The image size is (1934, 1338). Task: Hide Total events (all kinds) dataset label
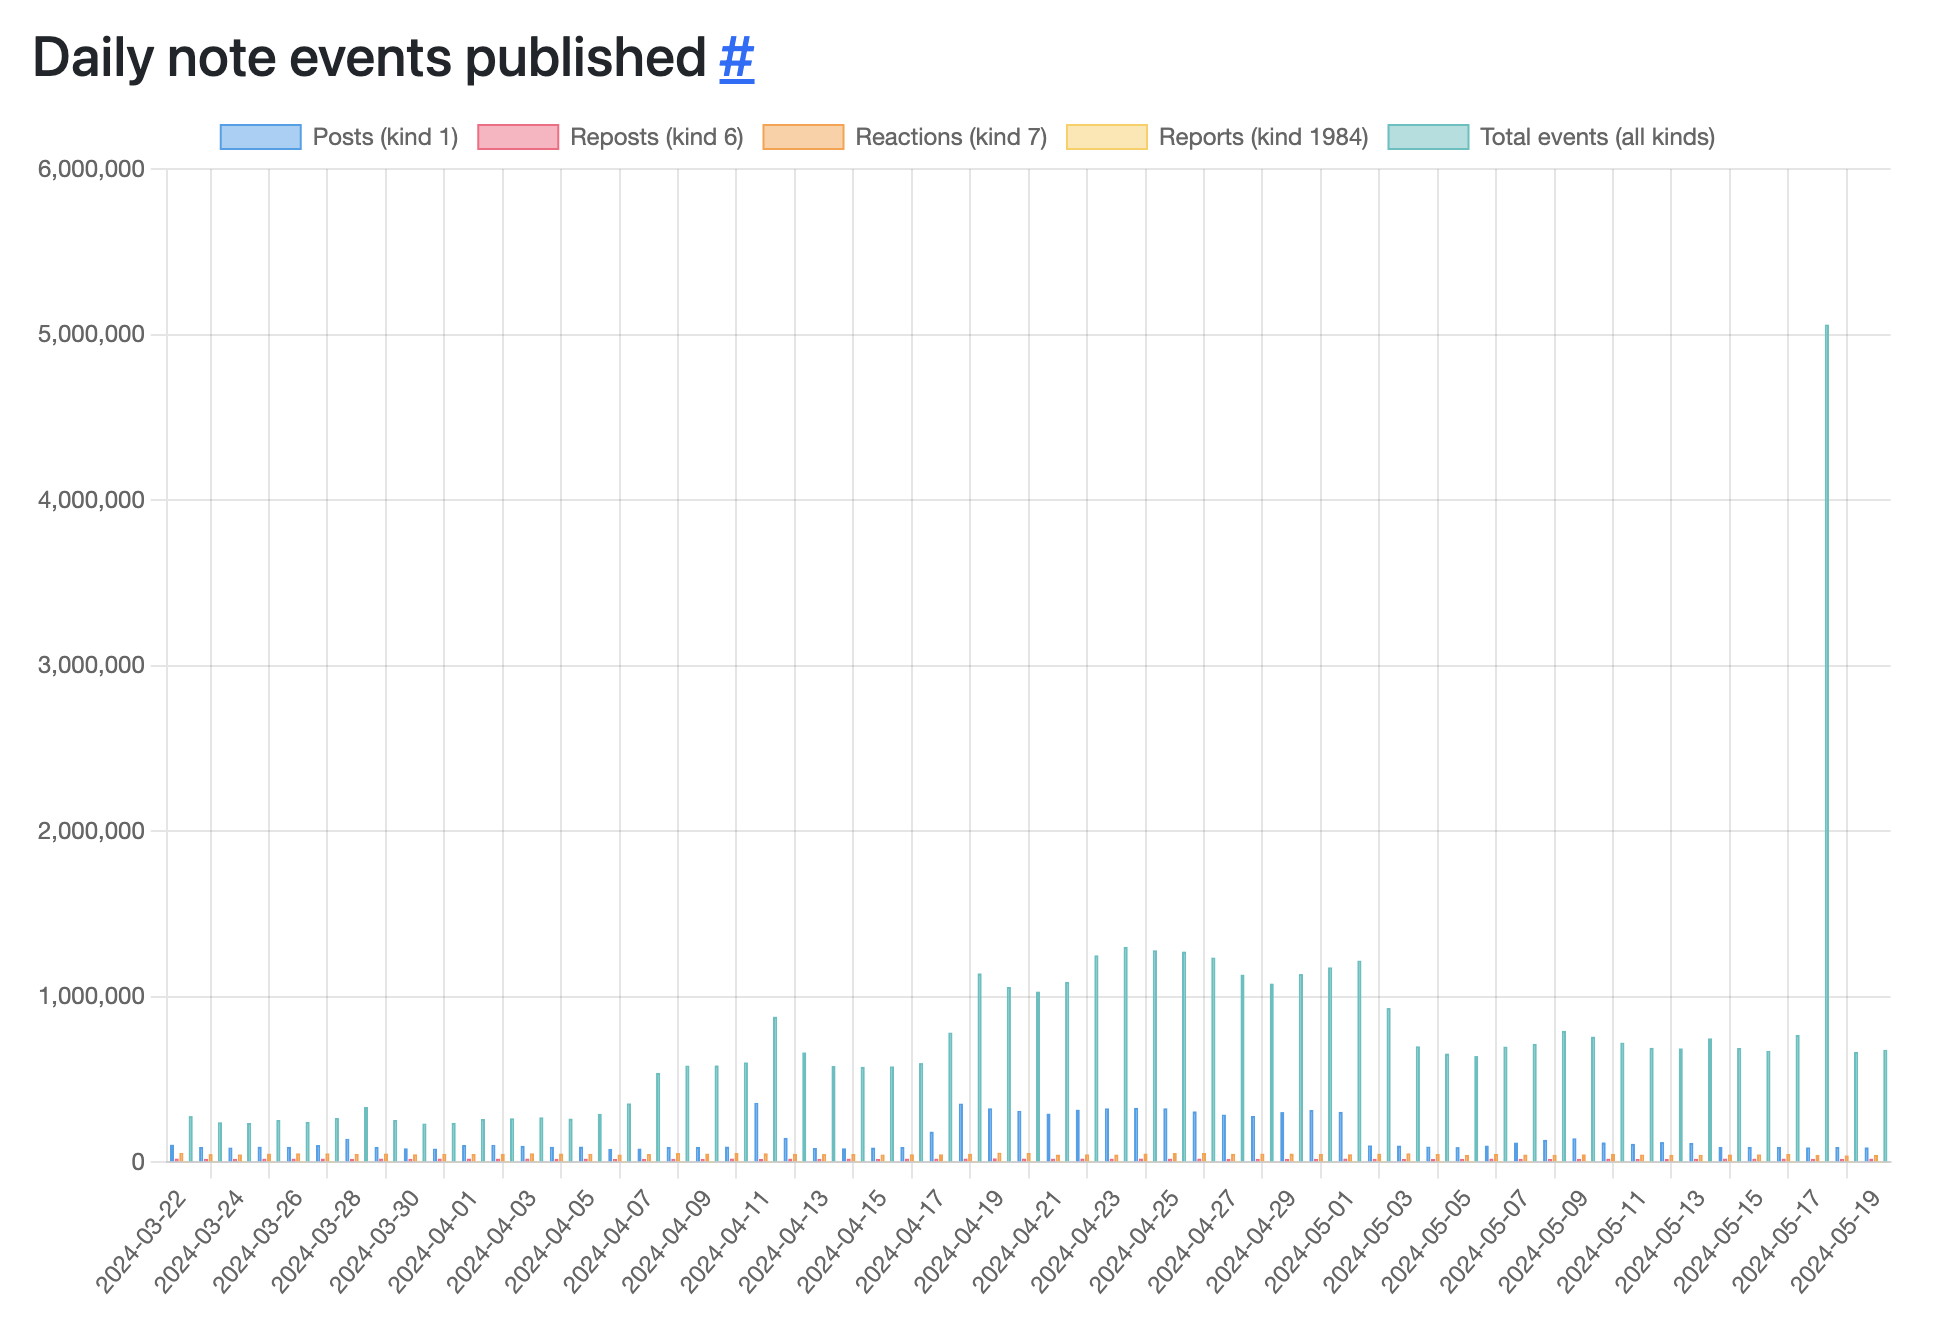pos(1597,137)
